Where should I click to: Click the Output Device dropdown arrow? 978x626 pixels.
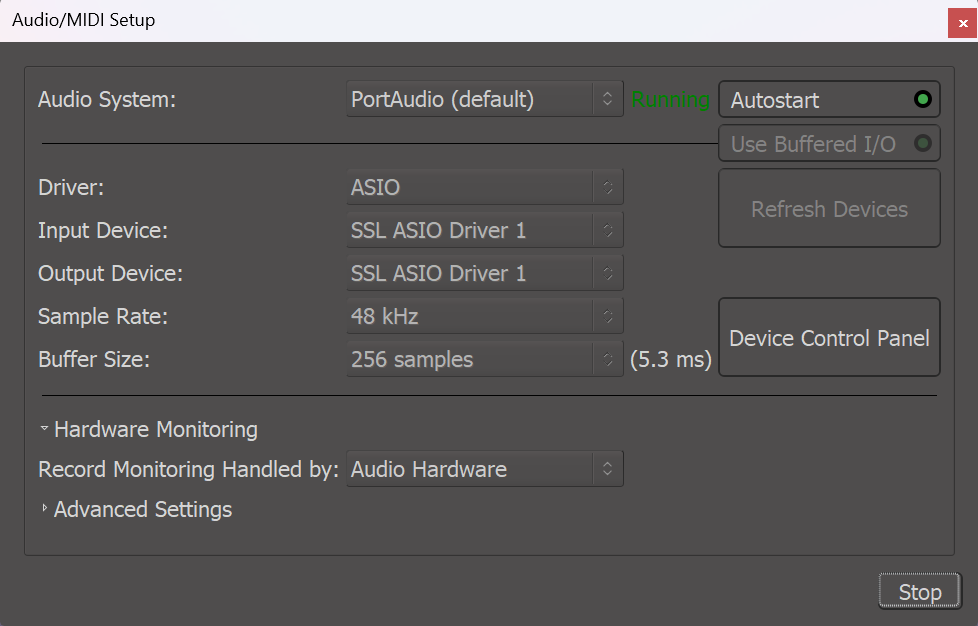(x=608, y=272)
